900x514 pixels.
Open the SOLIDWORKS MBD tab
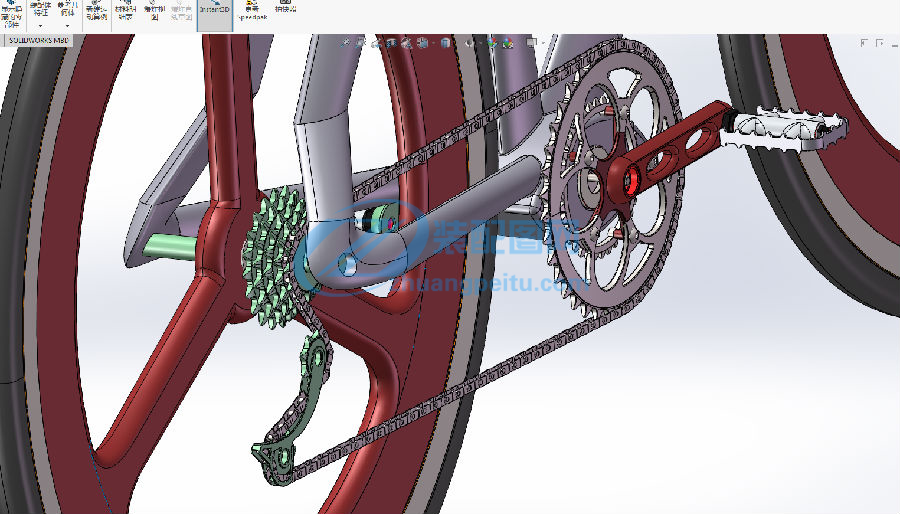[x=39, y=40]
